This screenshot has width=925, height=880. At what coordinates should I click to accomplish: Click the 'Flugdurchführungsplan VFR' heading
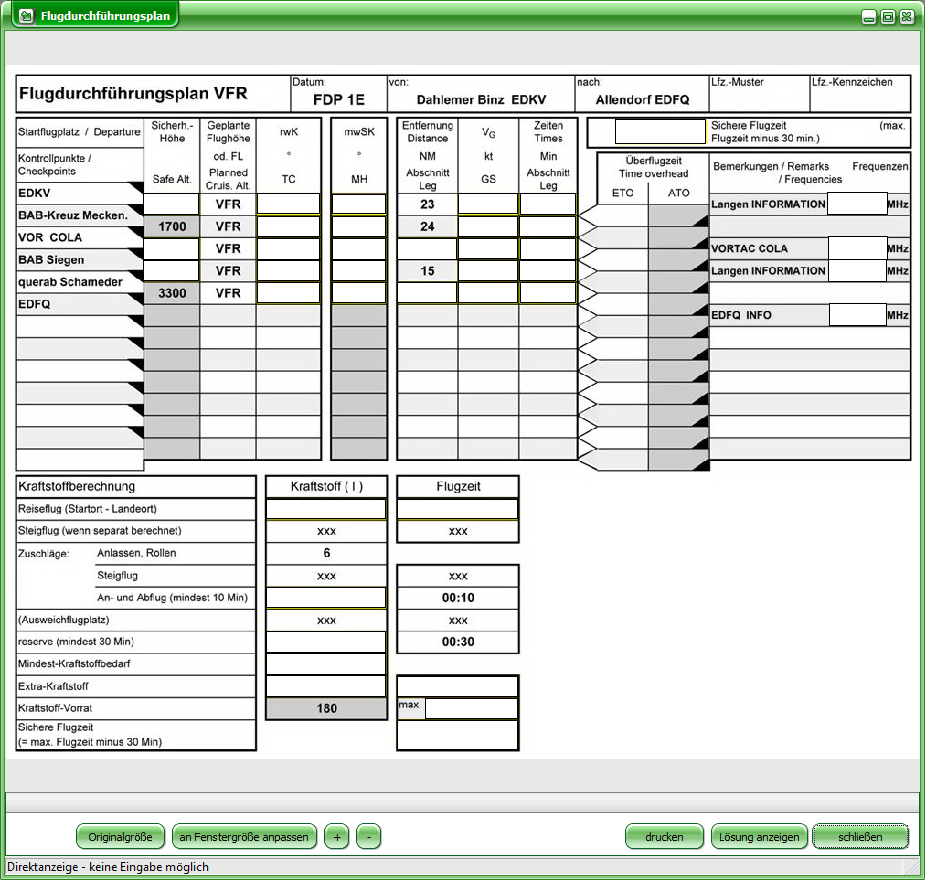133,93
